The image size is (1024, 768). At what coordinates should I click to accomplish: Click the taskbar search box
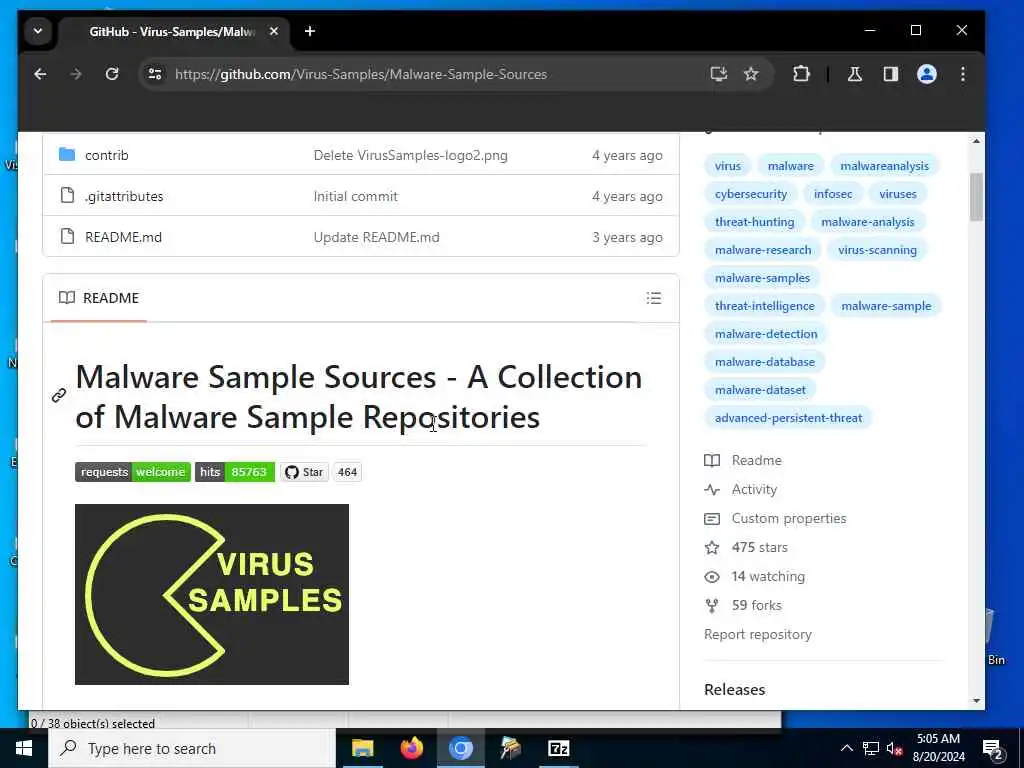[192, 748]
